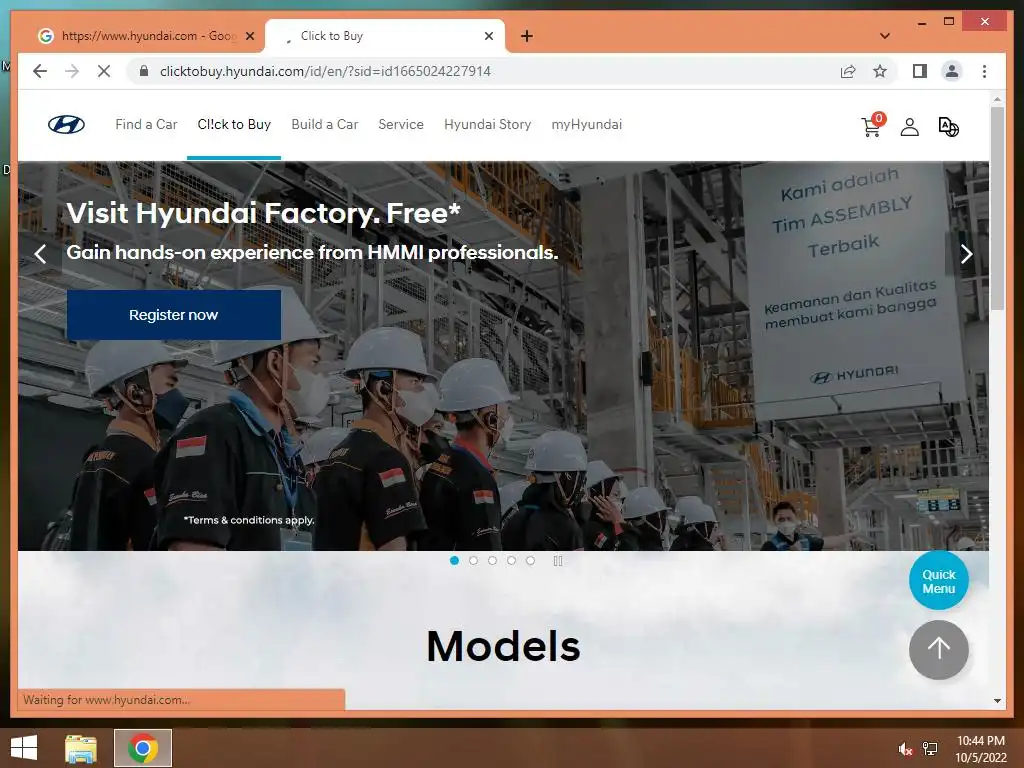Click the muted volume tray icon
The height and width of the screenshot is (768, 1024).
click(906, 749)
